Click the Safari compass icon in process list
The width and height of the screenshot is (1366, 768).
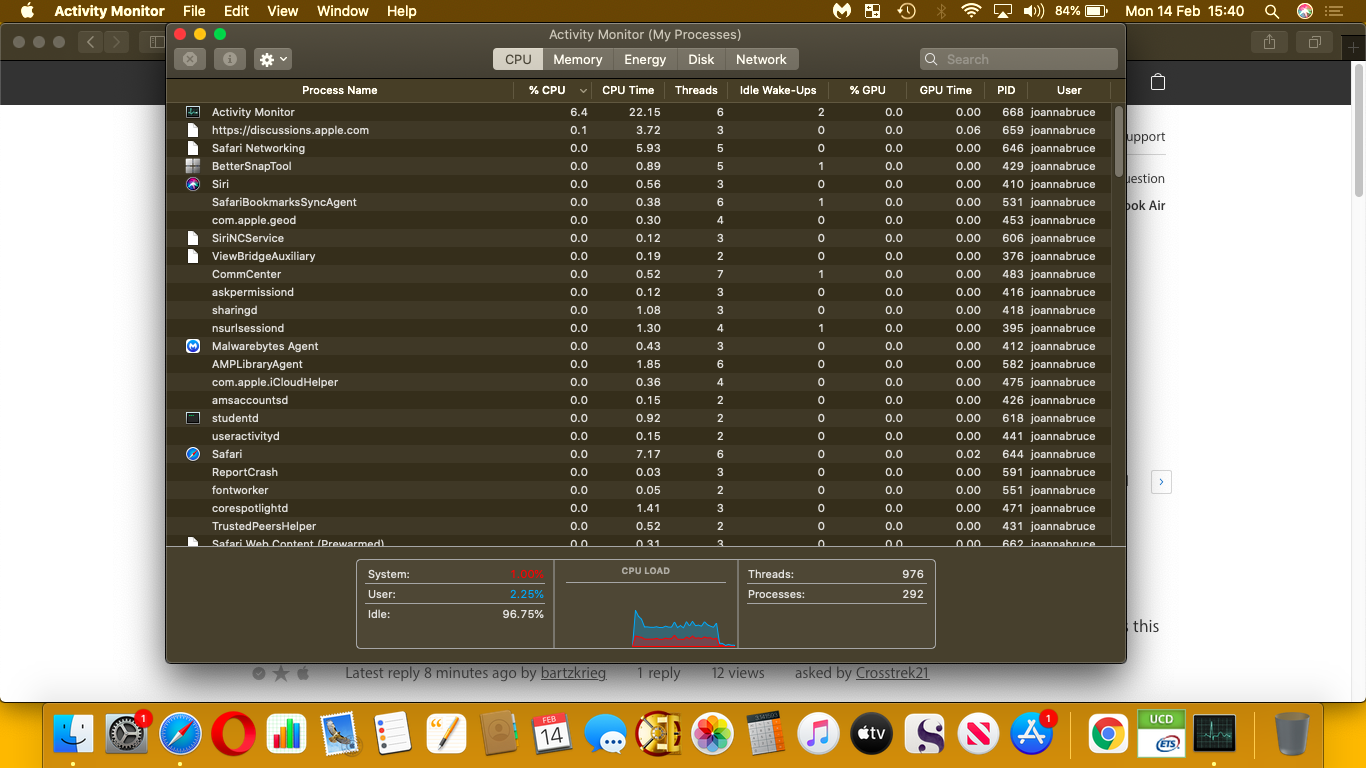pyautogui.click(x=193, y=454)
